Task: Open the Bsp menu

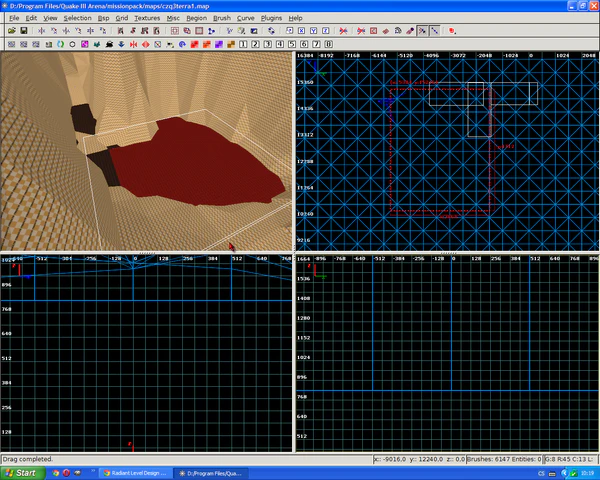Action: [102, 18]
